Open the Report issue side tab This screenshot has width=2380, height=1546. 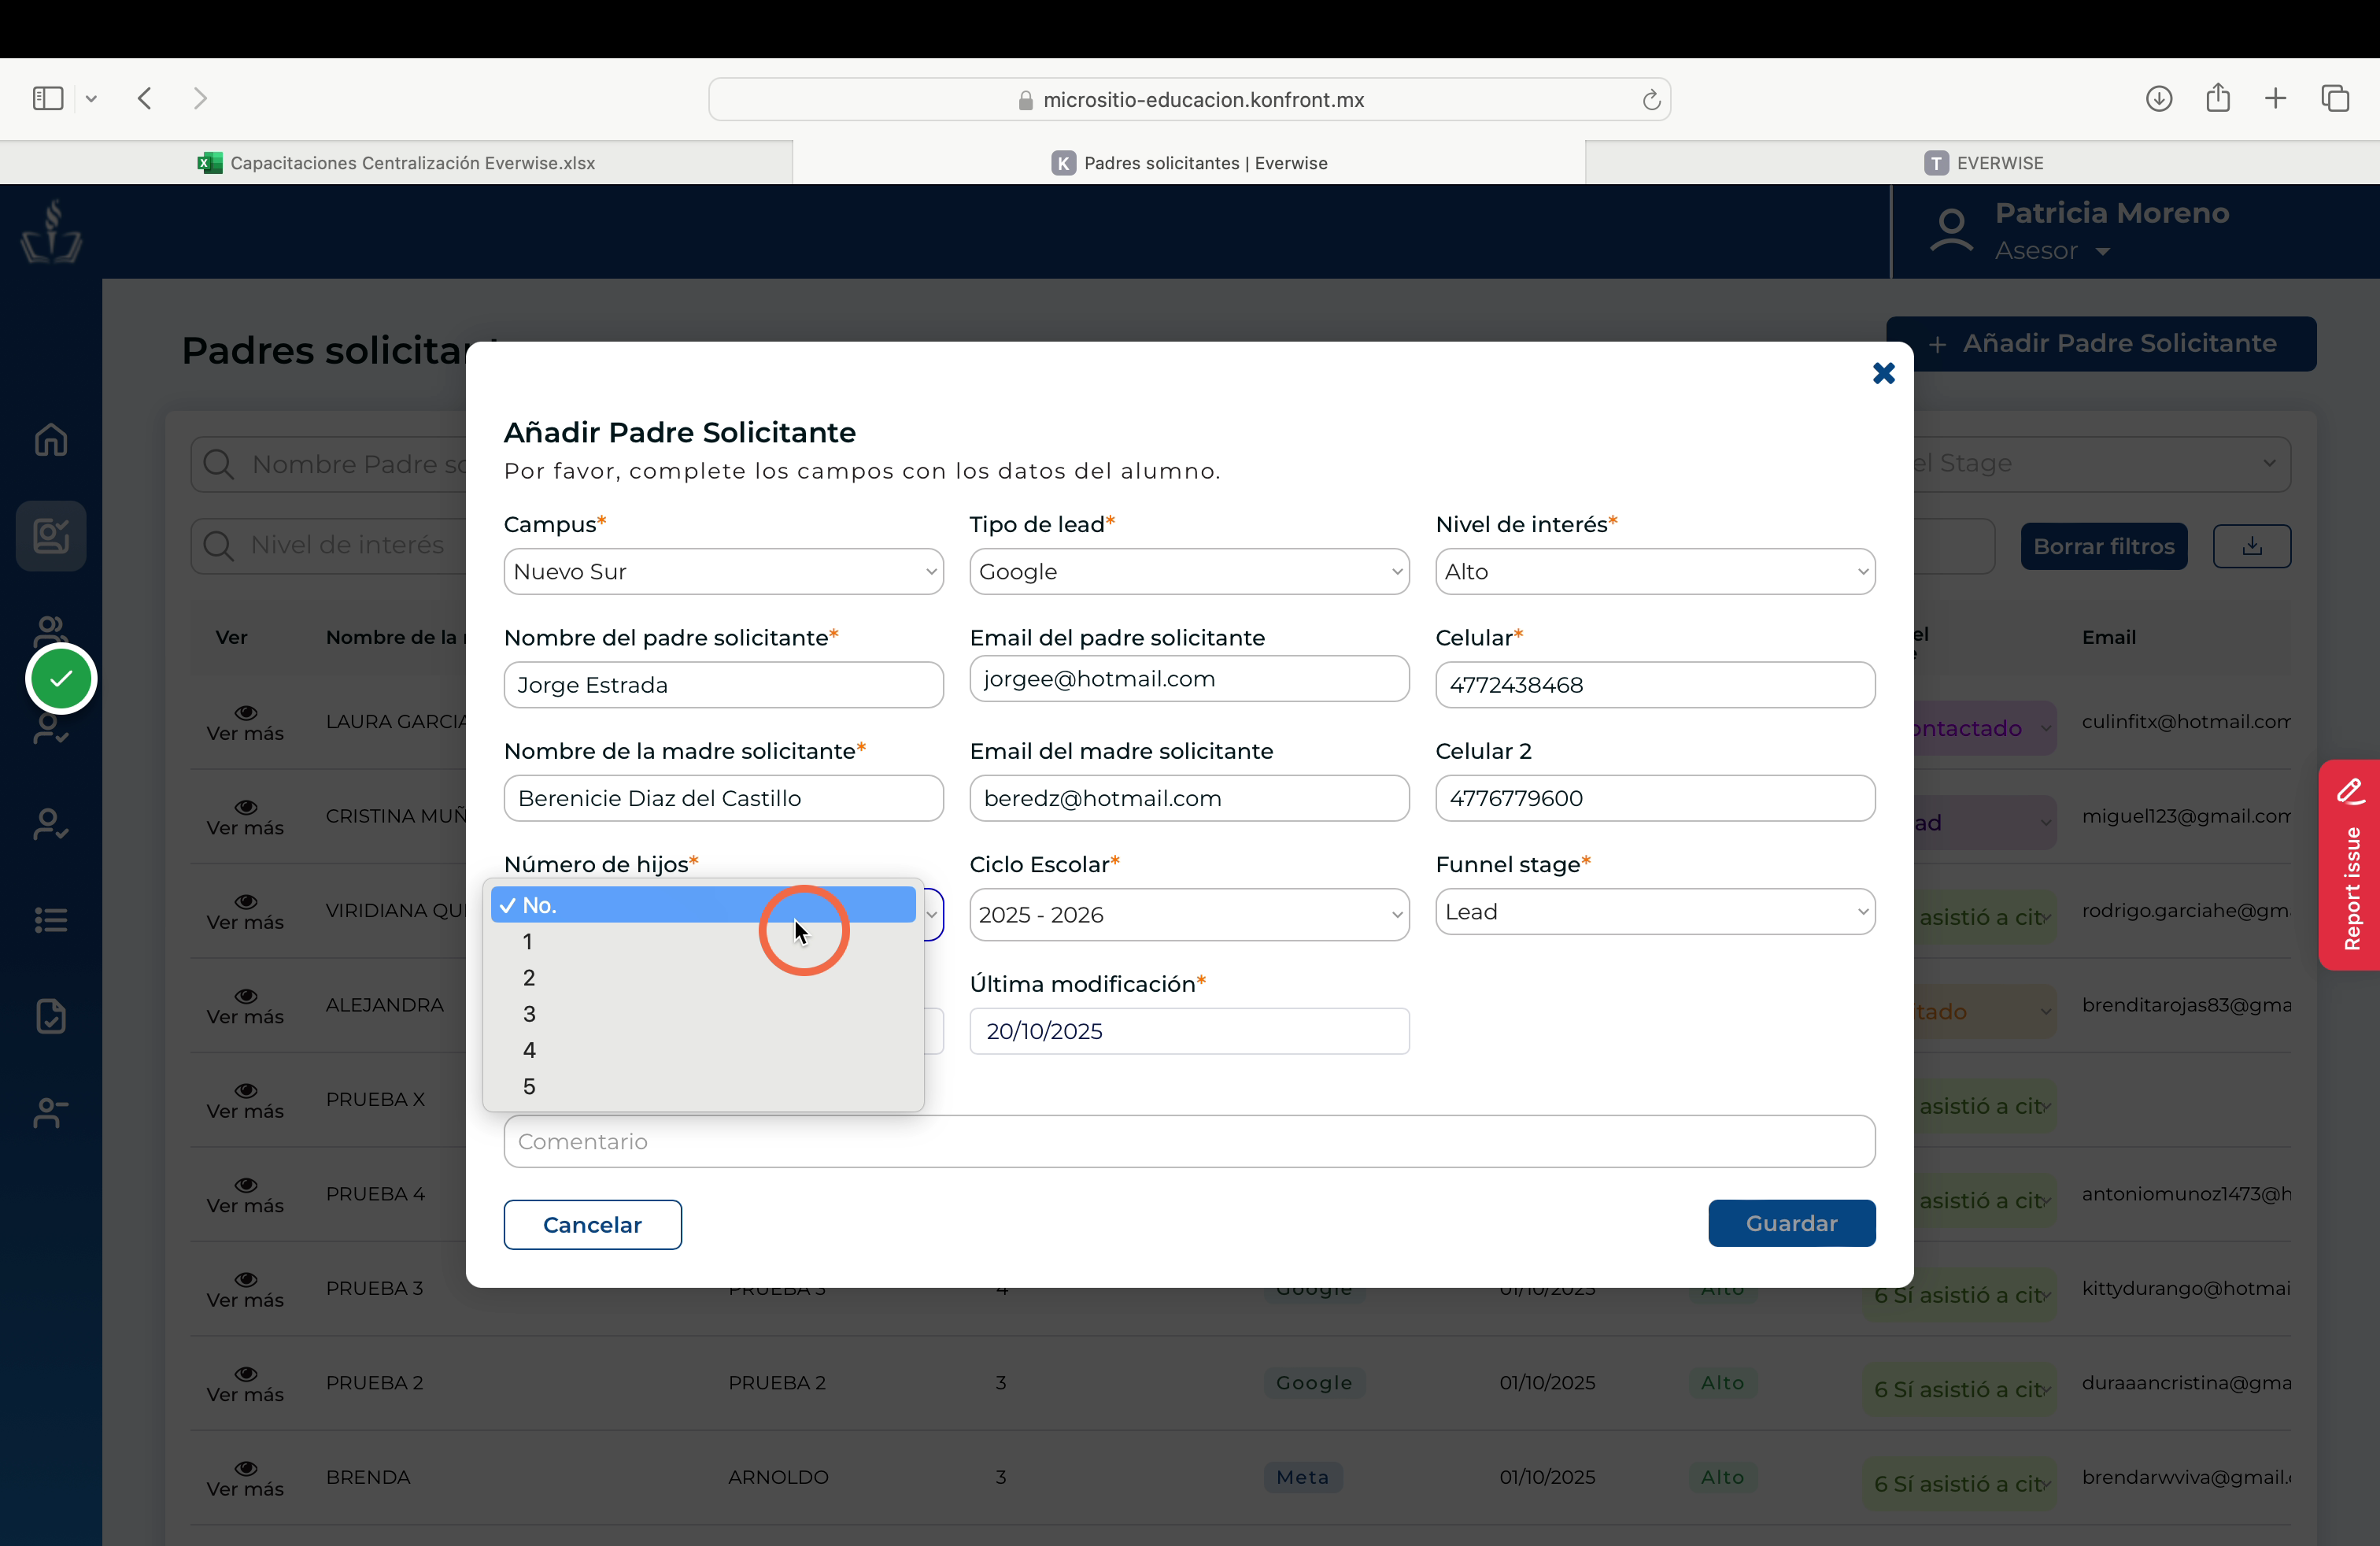tap(2350, 865)
